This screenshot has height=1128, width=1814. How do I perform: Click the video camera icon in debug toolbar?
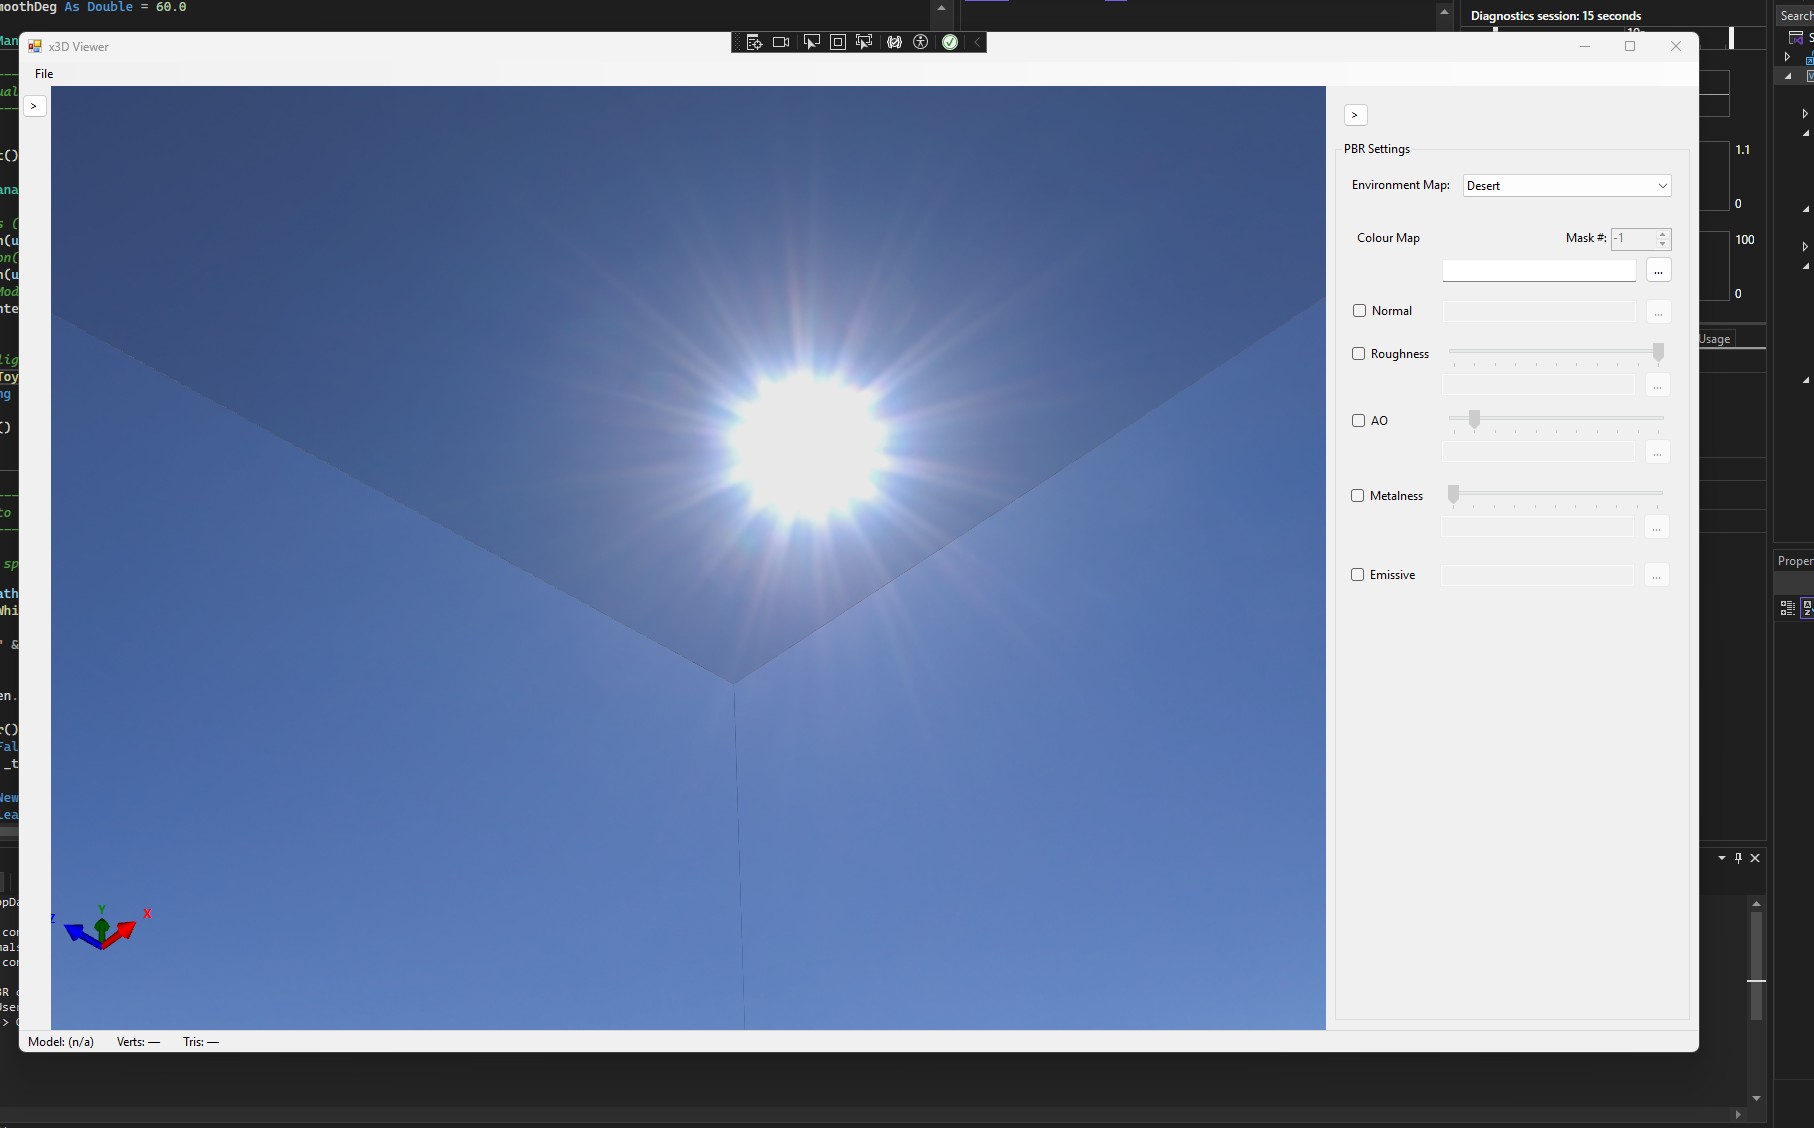pyautogui.click(x=781, y=42)
